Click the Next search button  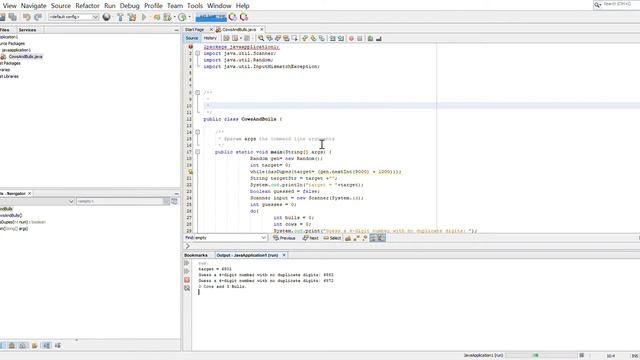pyautogui.click(x=311, y=238)
